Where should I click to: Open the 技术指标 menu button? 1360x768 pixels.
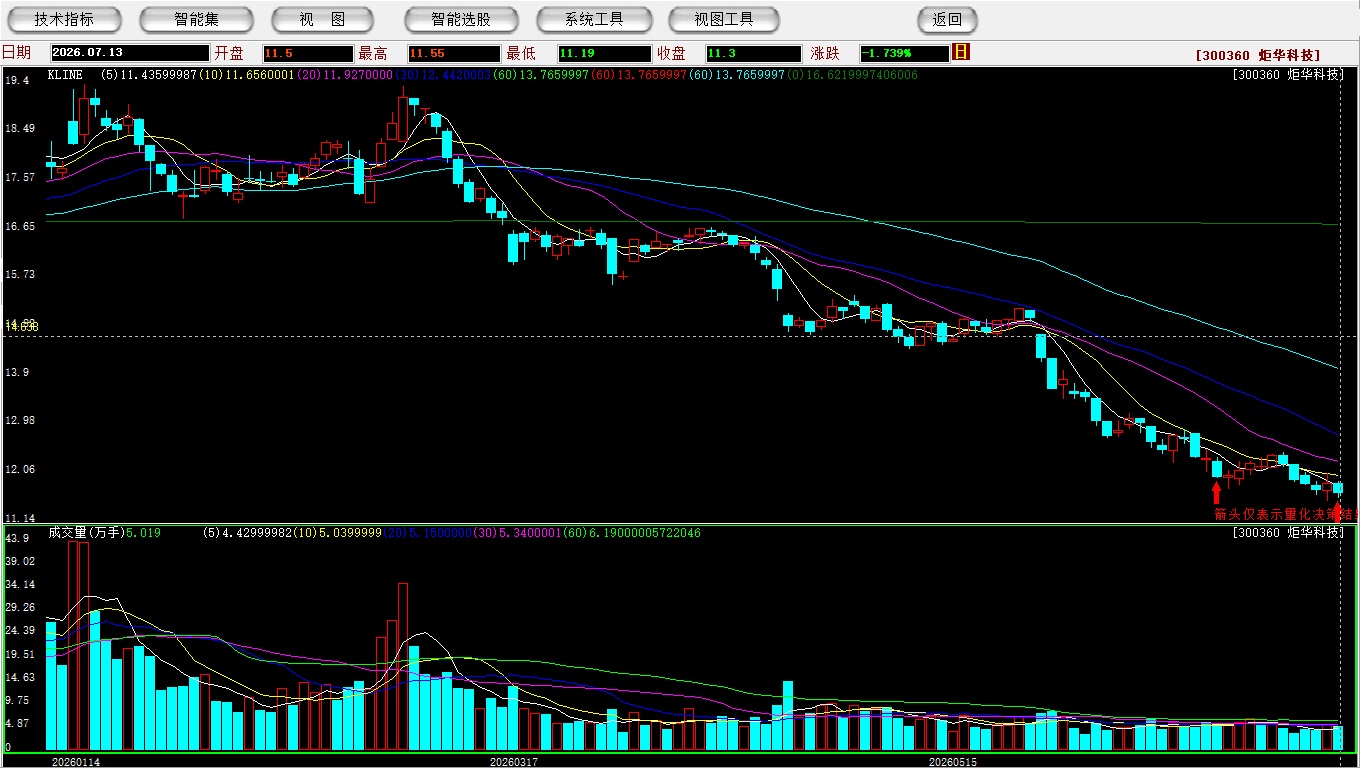[64, 19]
